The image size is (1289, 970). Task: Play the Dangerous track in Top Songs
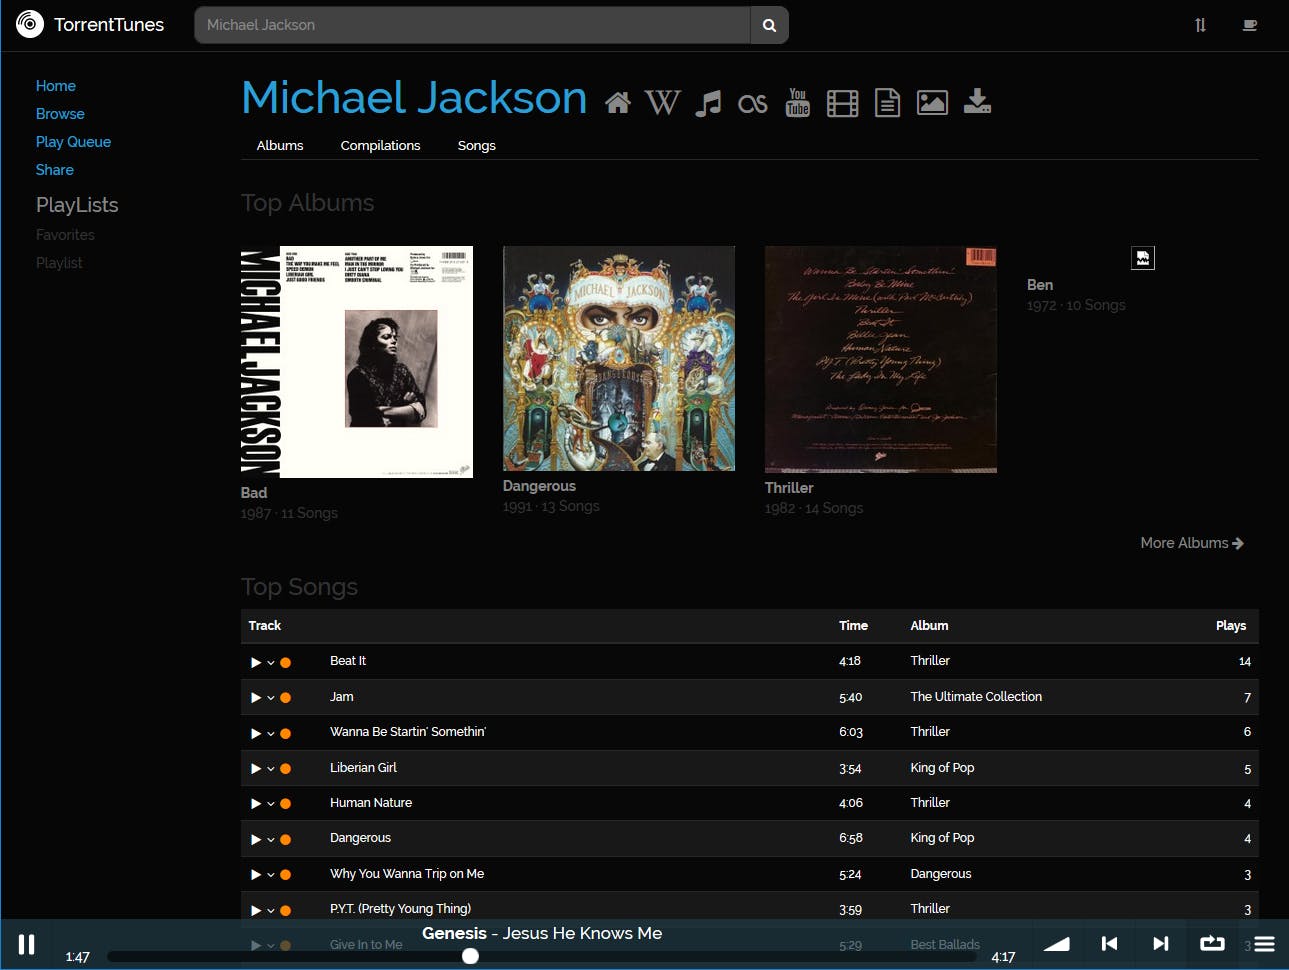point(256,839)
